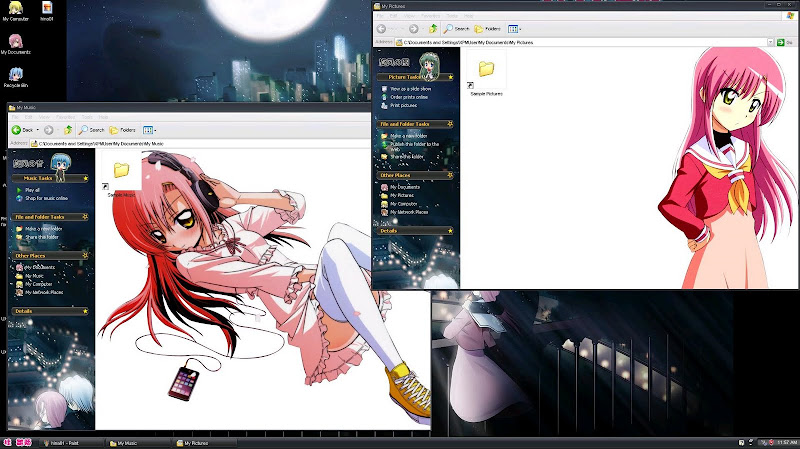Image resolution: width=800 pixels, height=449 pixels.
Task: Toggle Folders pane in My Music window
Action: pos(123,130)
